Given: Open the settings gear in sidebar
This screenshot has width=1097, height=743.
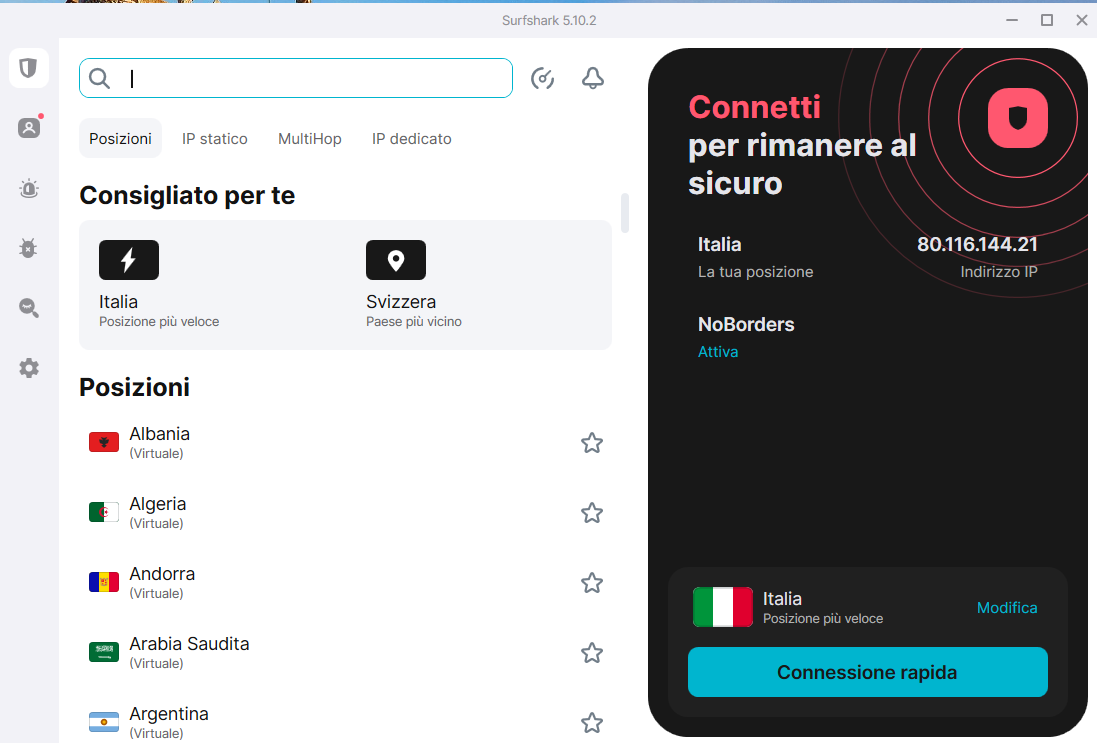Looking at the screenshot, I should 29,368.
